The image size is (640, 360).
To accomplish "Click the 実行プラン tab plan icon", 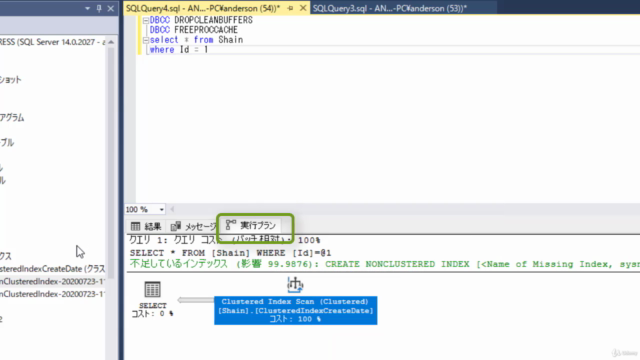I will point(231,224).
